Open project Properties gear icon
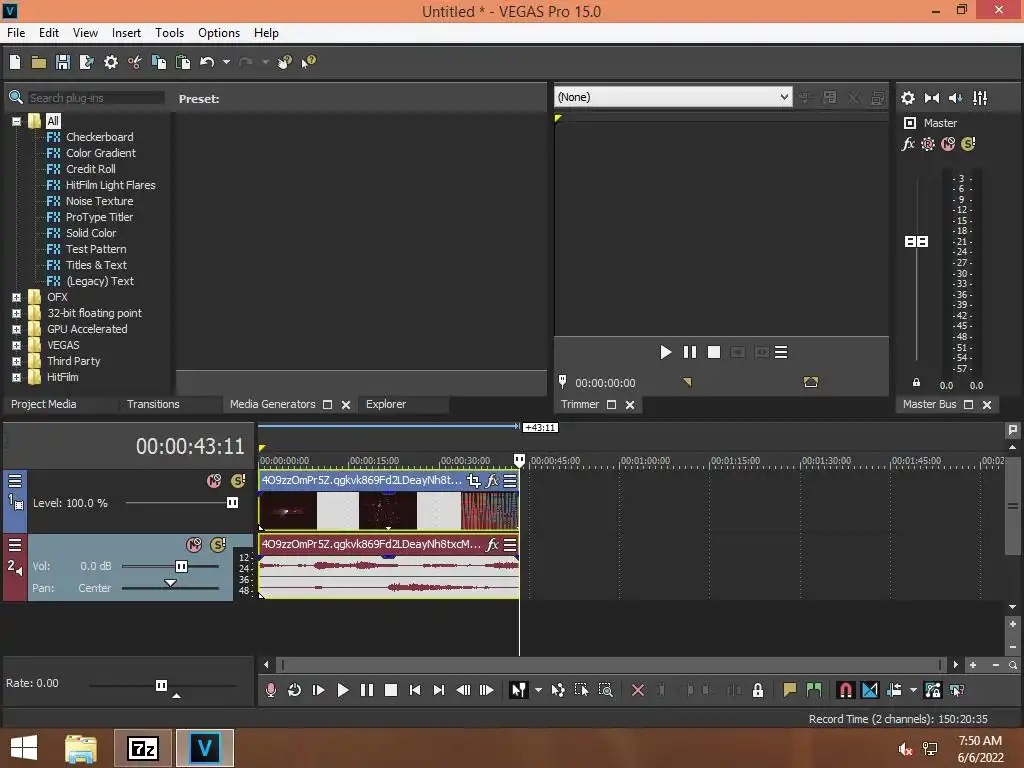 (x=111, y=62)
